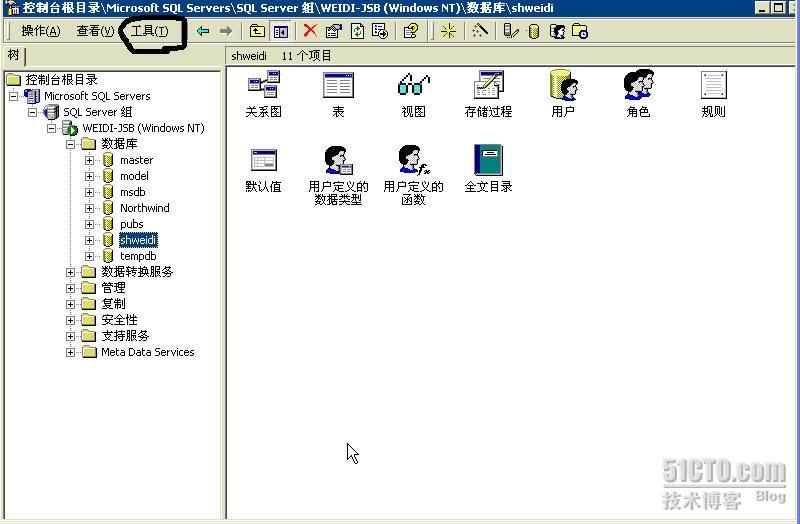The height and width of the screenshot is (524, 800).
Task: Click the green refresh icon
Action: coord(357,31)
